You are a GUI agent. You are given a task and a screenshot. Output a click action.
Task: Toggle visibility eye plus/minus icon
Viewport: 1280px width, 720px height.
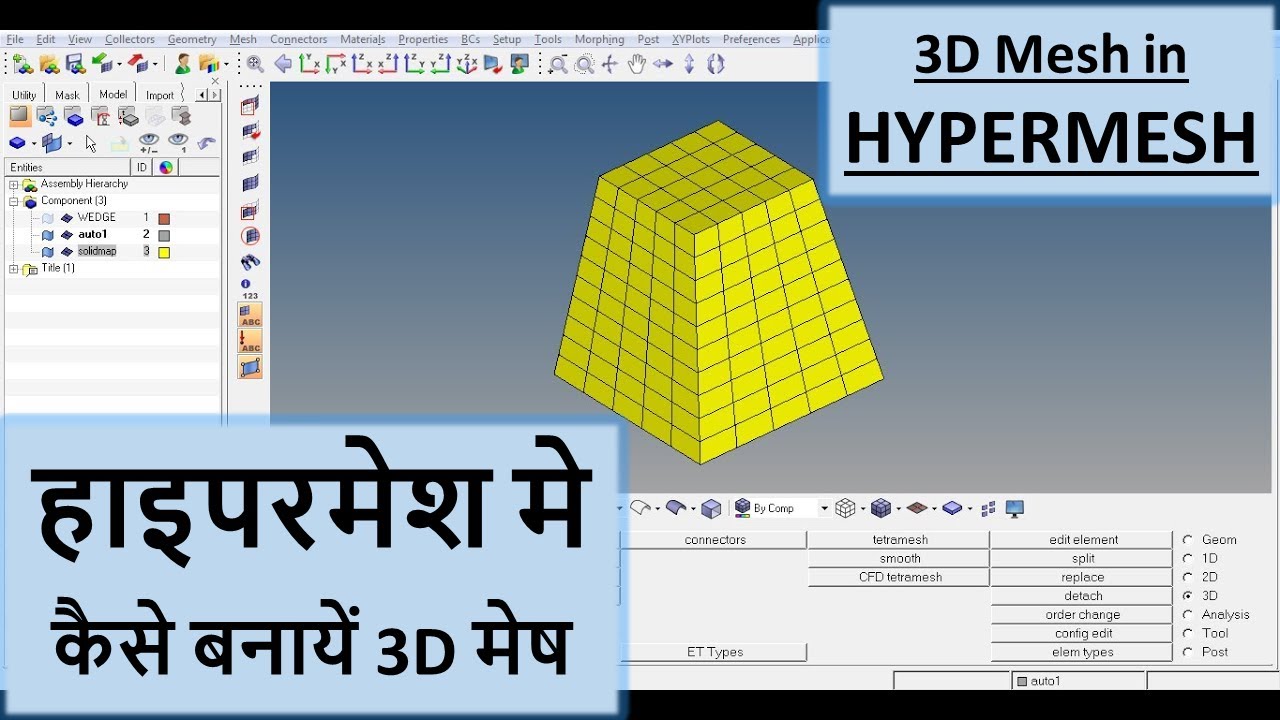click(149, 143)
